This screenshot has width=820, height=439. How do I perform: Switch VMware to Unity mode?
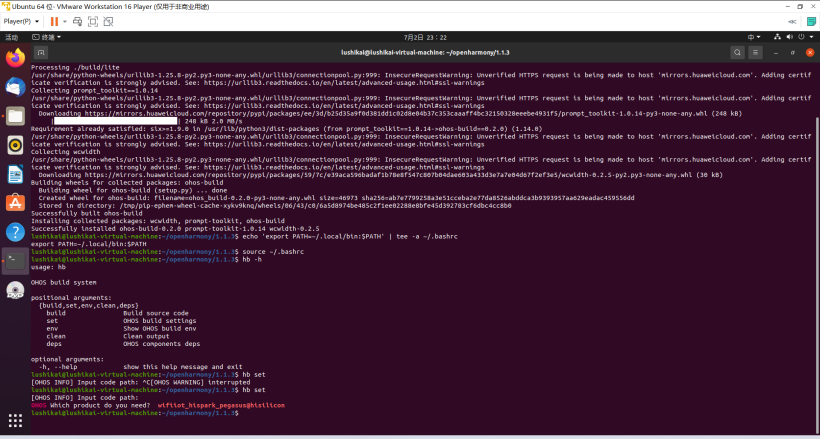tap(108, 21)
